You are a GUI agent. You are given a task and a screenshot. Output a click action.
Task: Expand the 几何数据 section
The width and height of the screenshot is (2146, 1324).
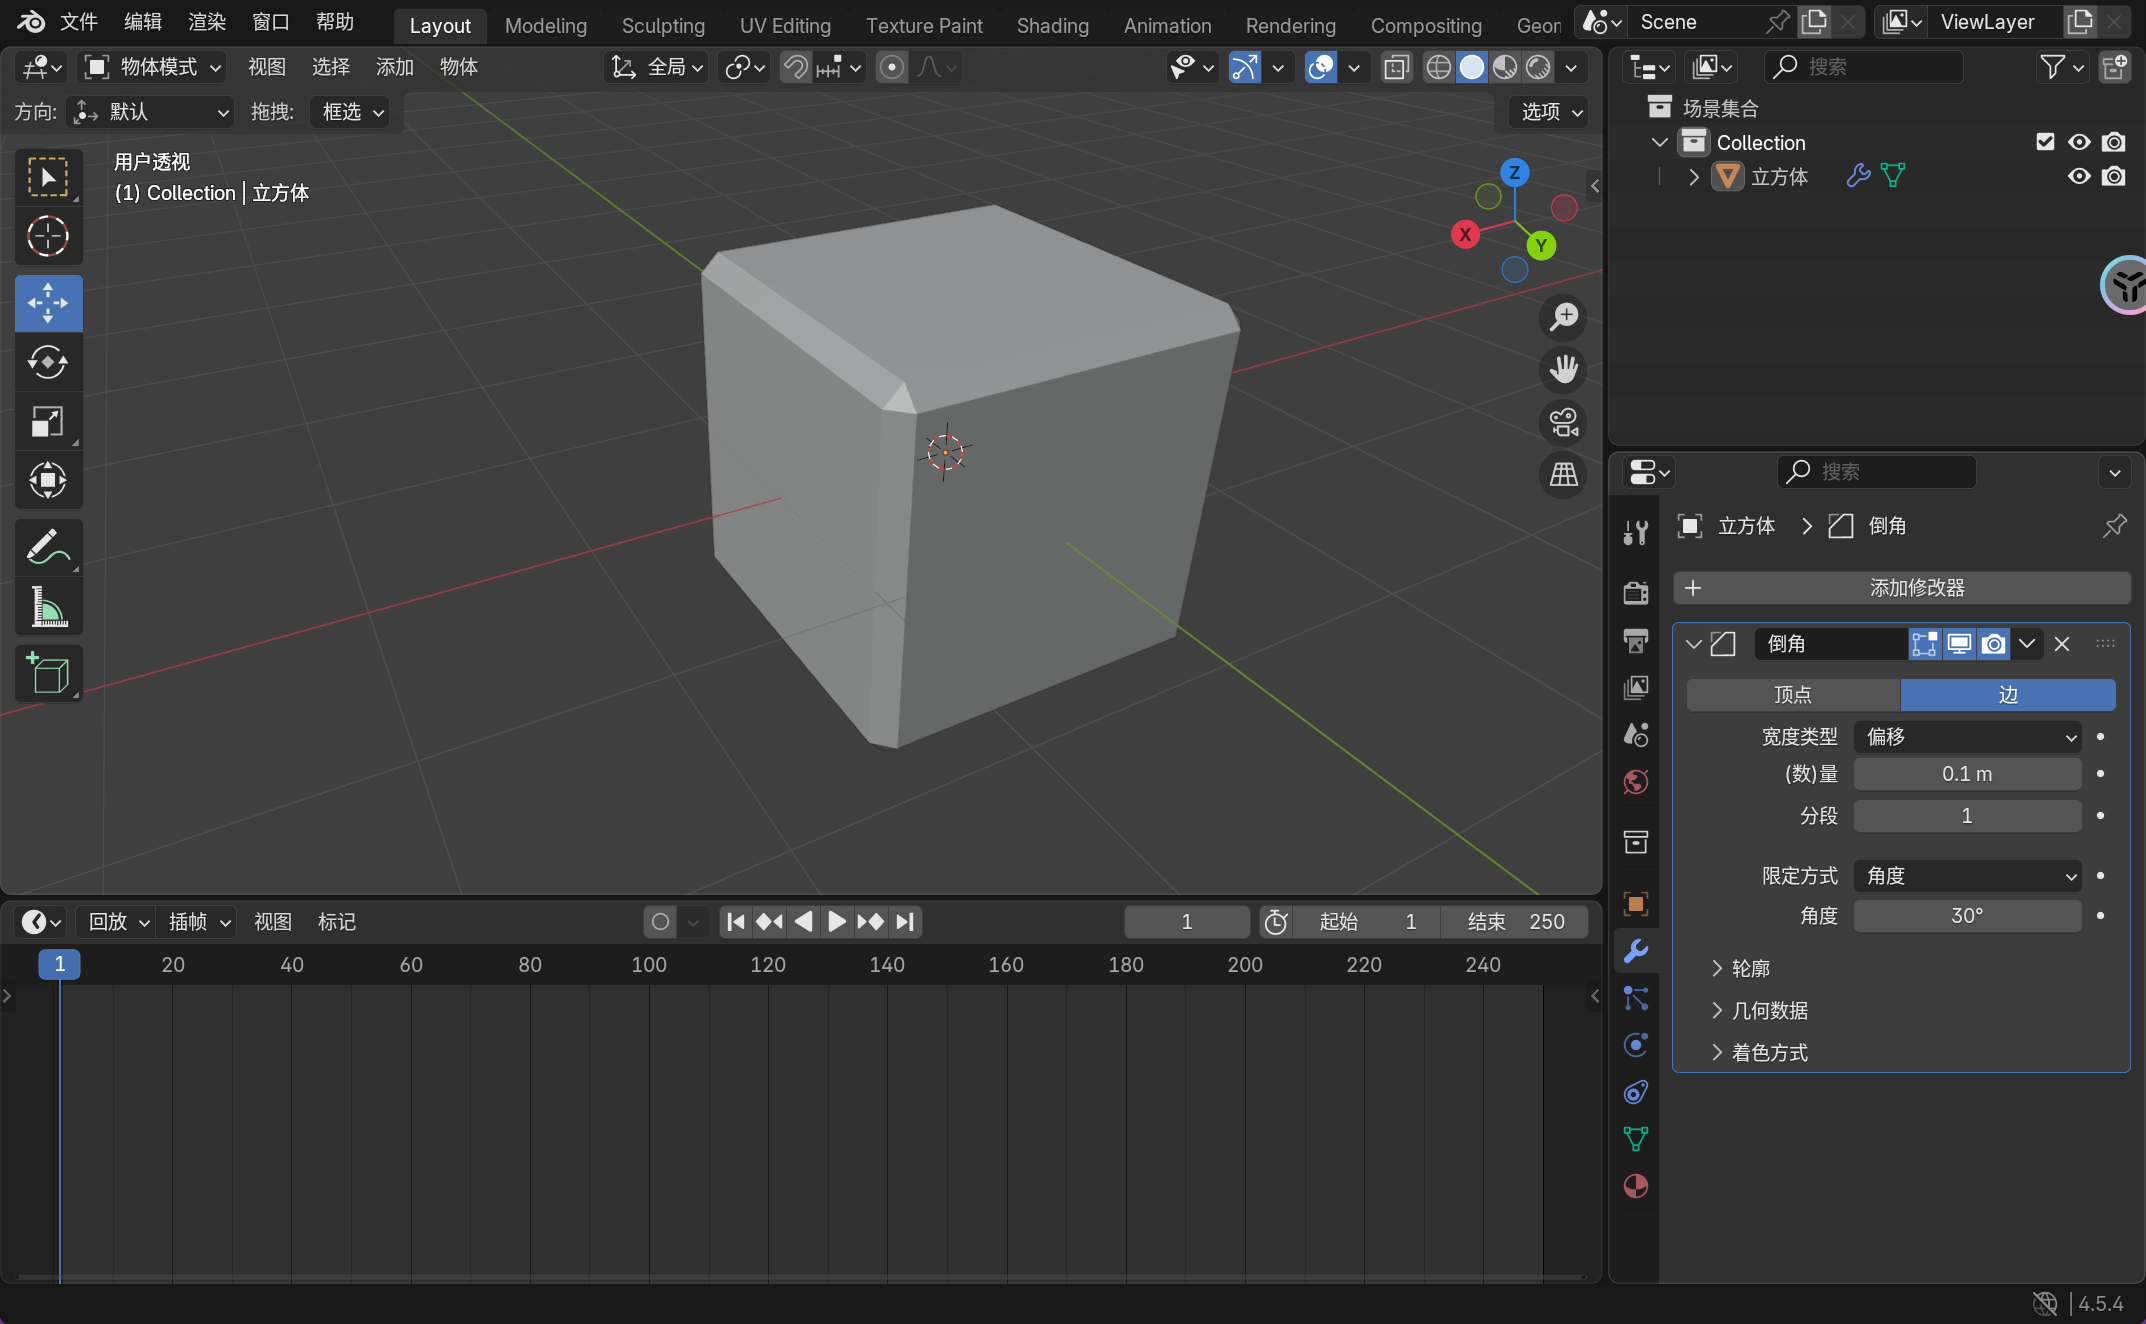(x=1769, y=1011)
